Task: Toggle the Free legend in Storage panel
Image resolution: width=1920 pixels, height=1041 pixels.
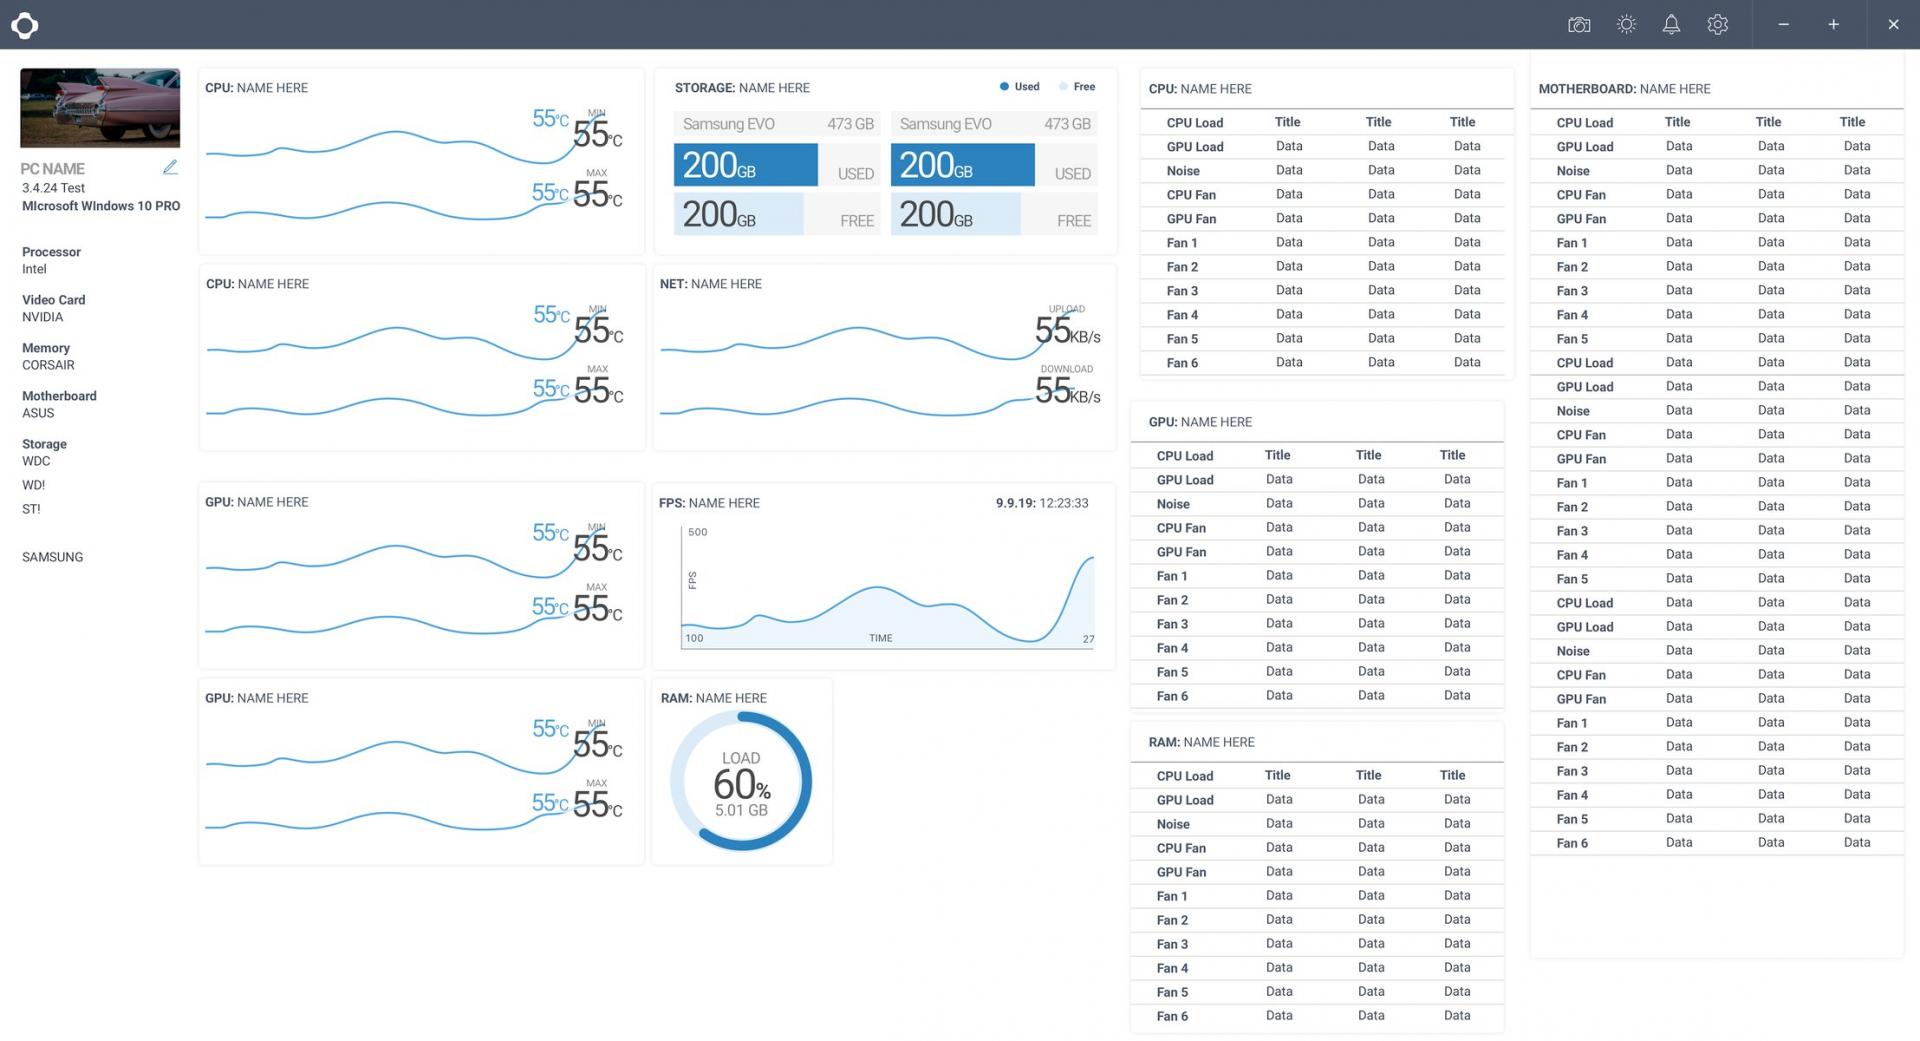Action: pyautogui.click(x=1077, y=87)
